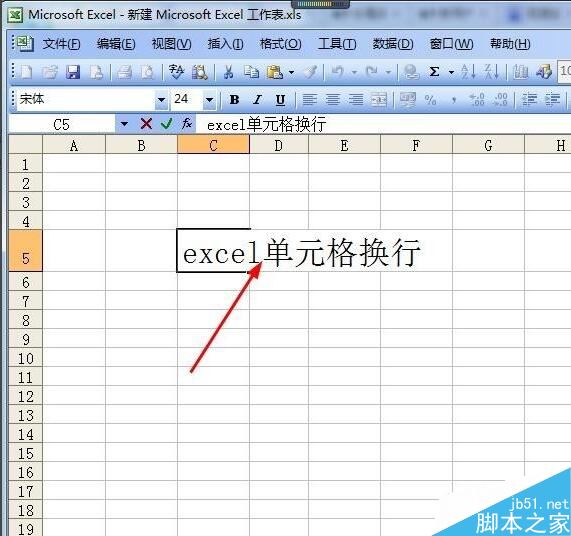Click the Insert Function fx icon

[x=187, y=124]
